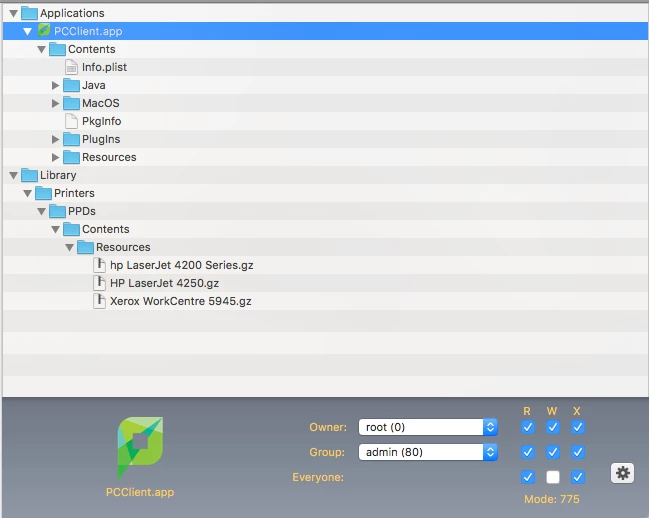Toggle Owner write permission checkbox
Viewport: 649px width, 518px height.
pyautogui.click(x=553, y=427)
